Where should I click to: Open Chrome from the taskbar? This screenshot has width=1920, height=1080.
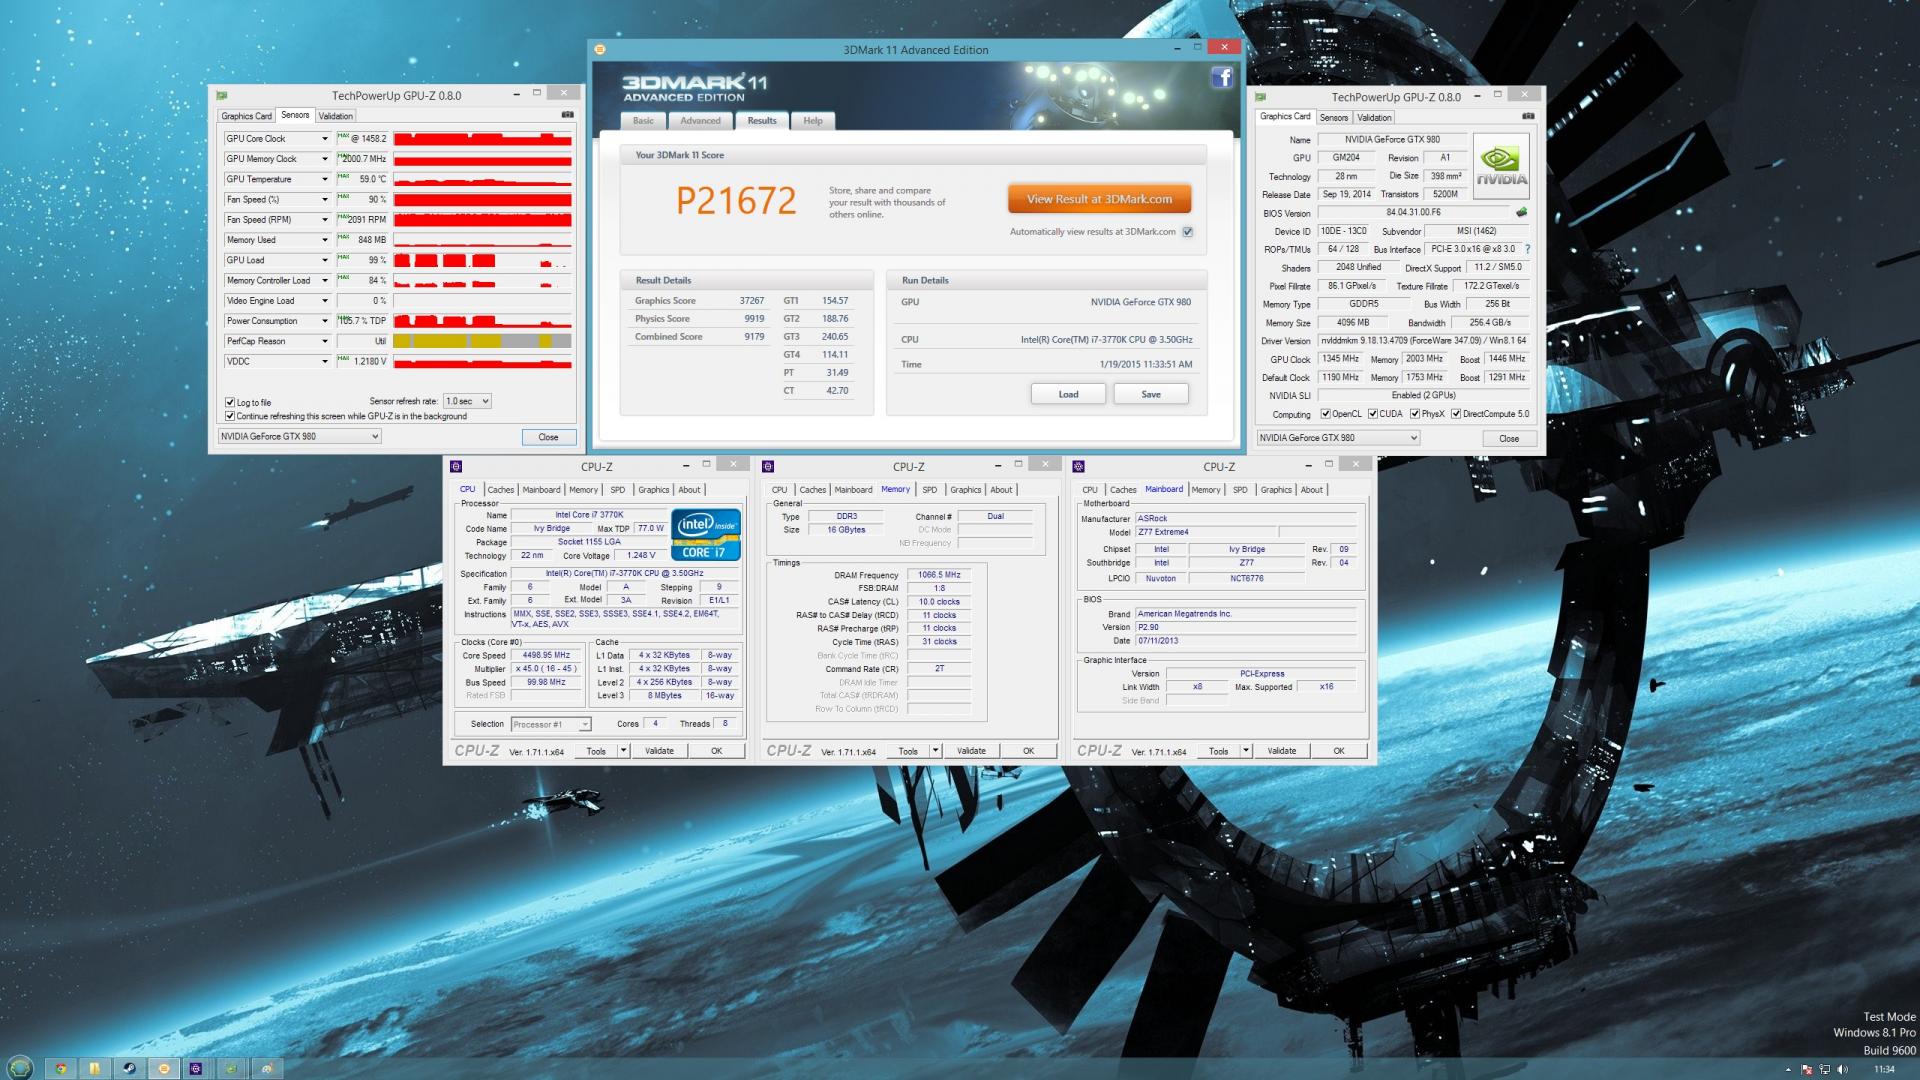pyautogui.click(x=61, y=1068)
